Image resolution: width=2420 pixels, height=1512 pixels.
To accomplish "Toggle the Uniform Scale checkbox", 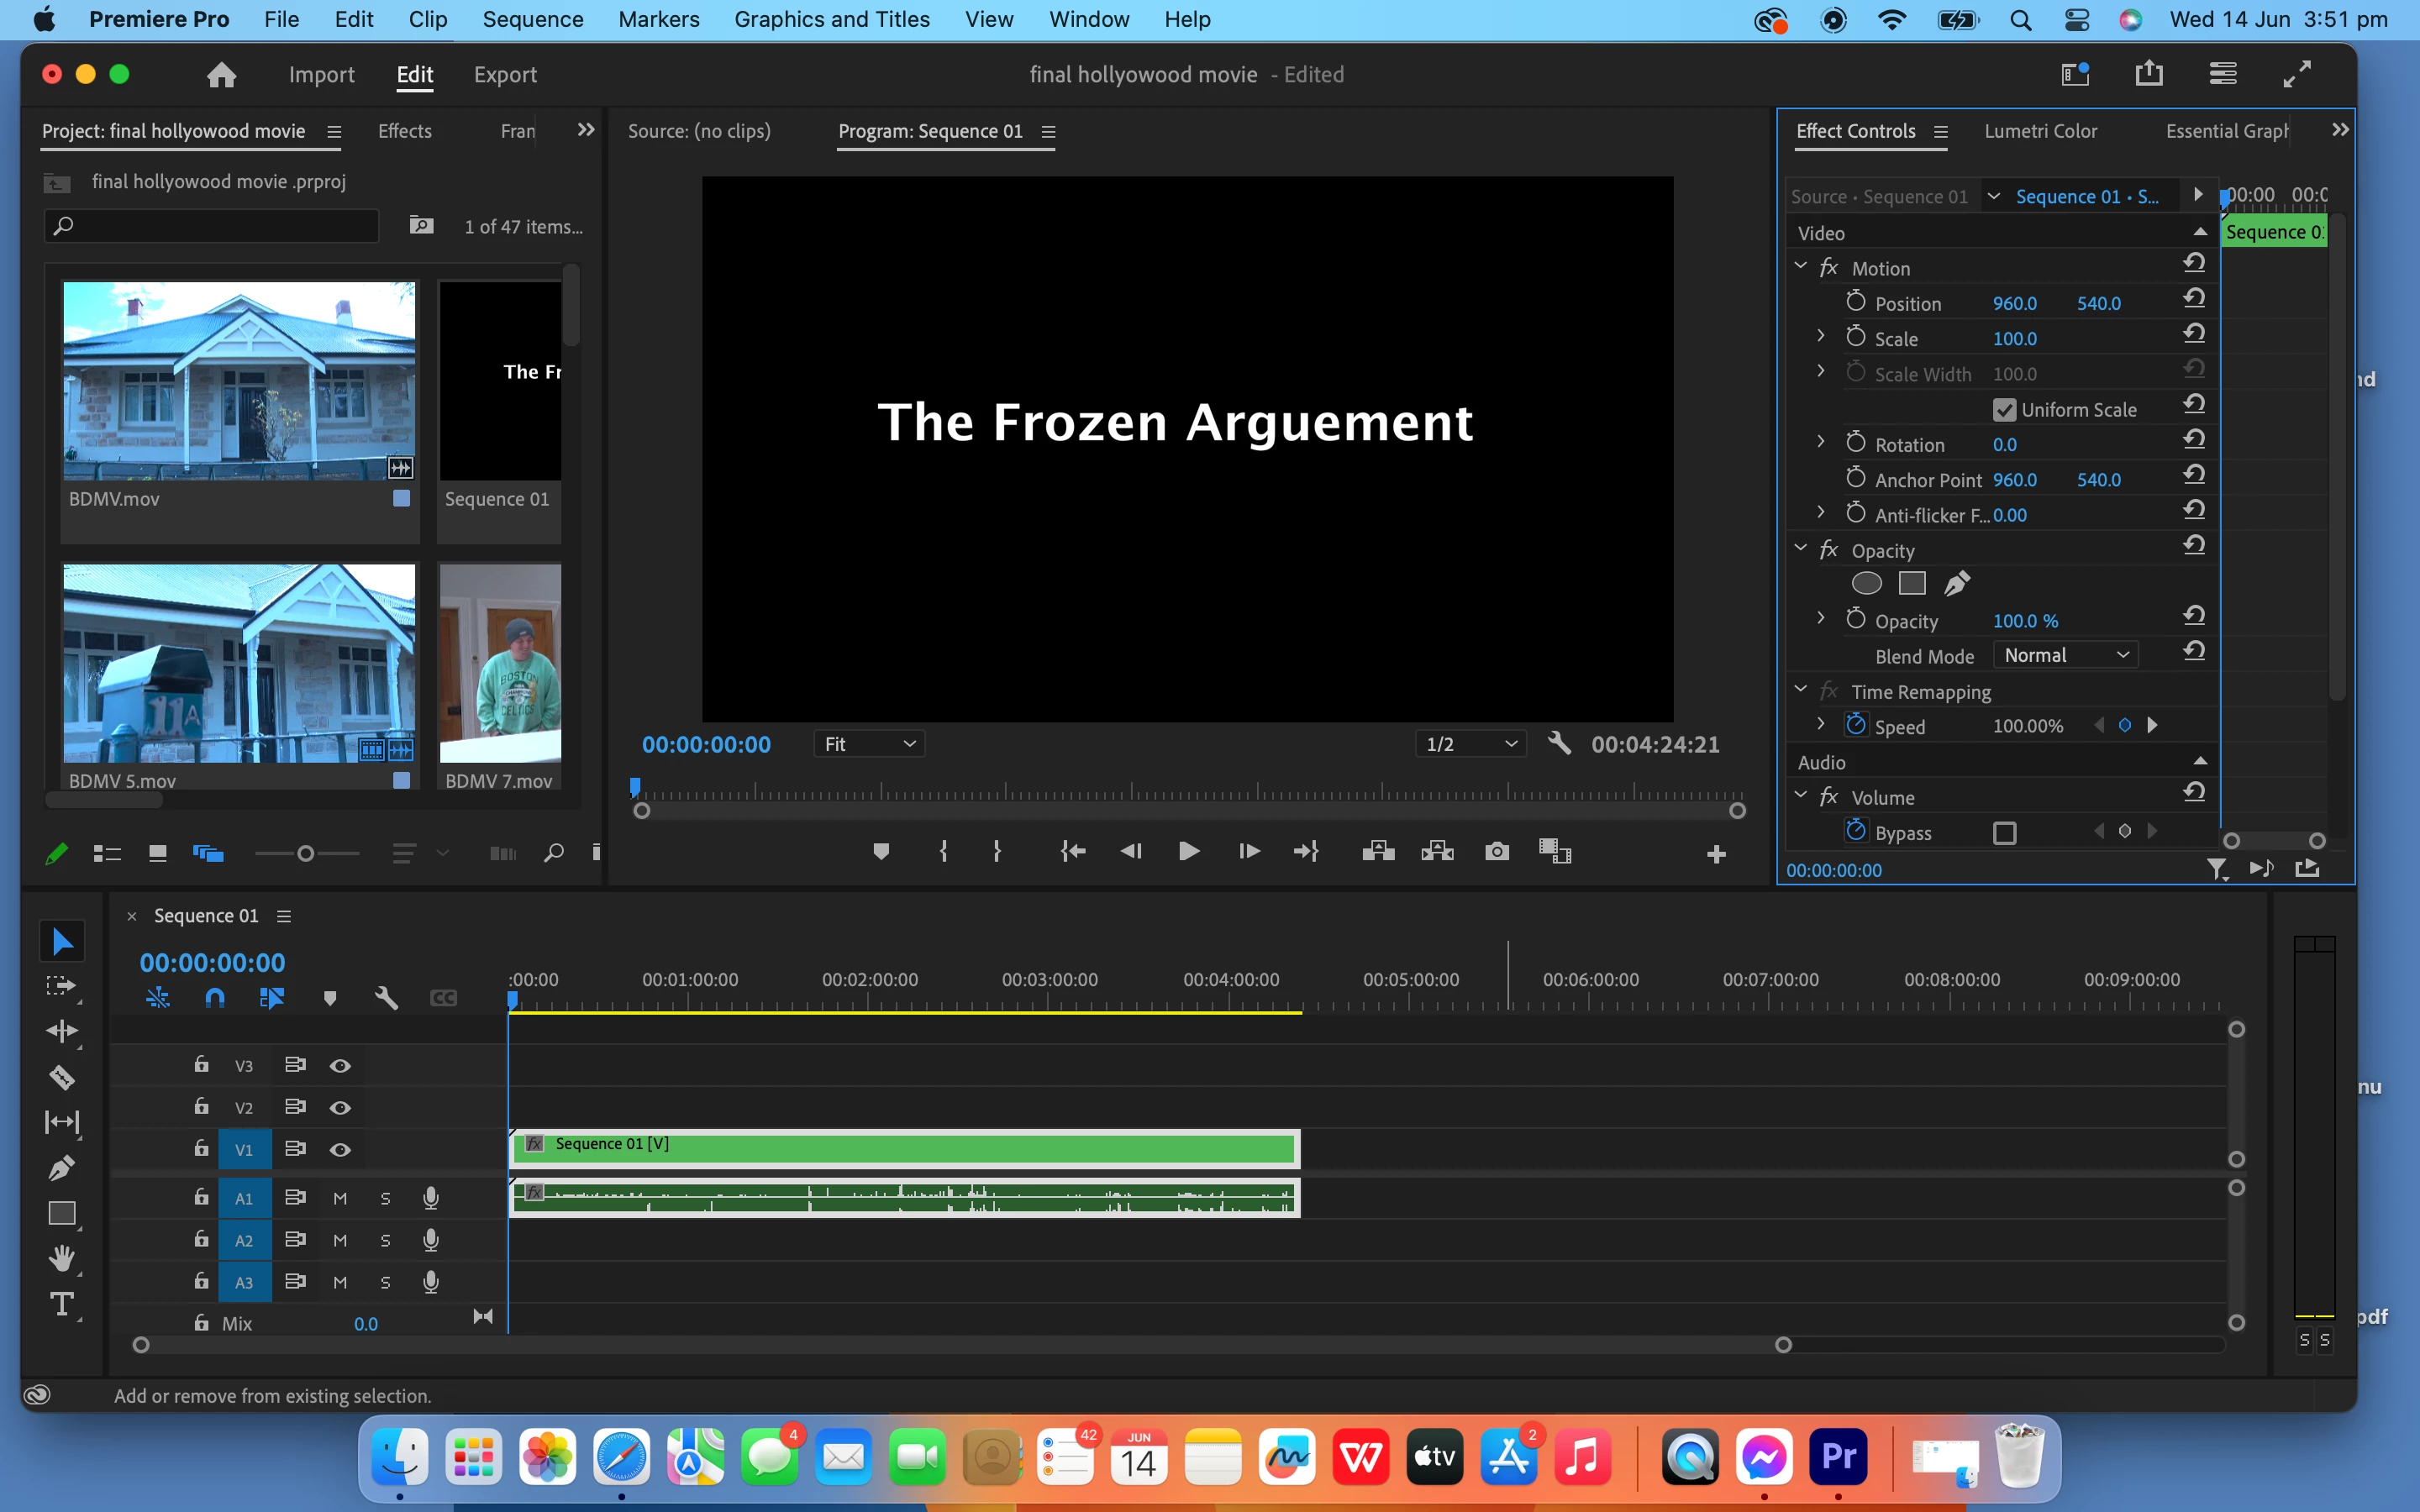I will pyautogui.click(x=2004, y=410).
